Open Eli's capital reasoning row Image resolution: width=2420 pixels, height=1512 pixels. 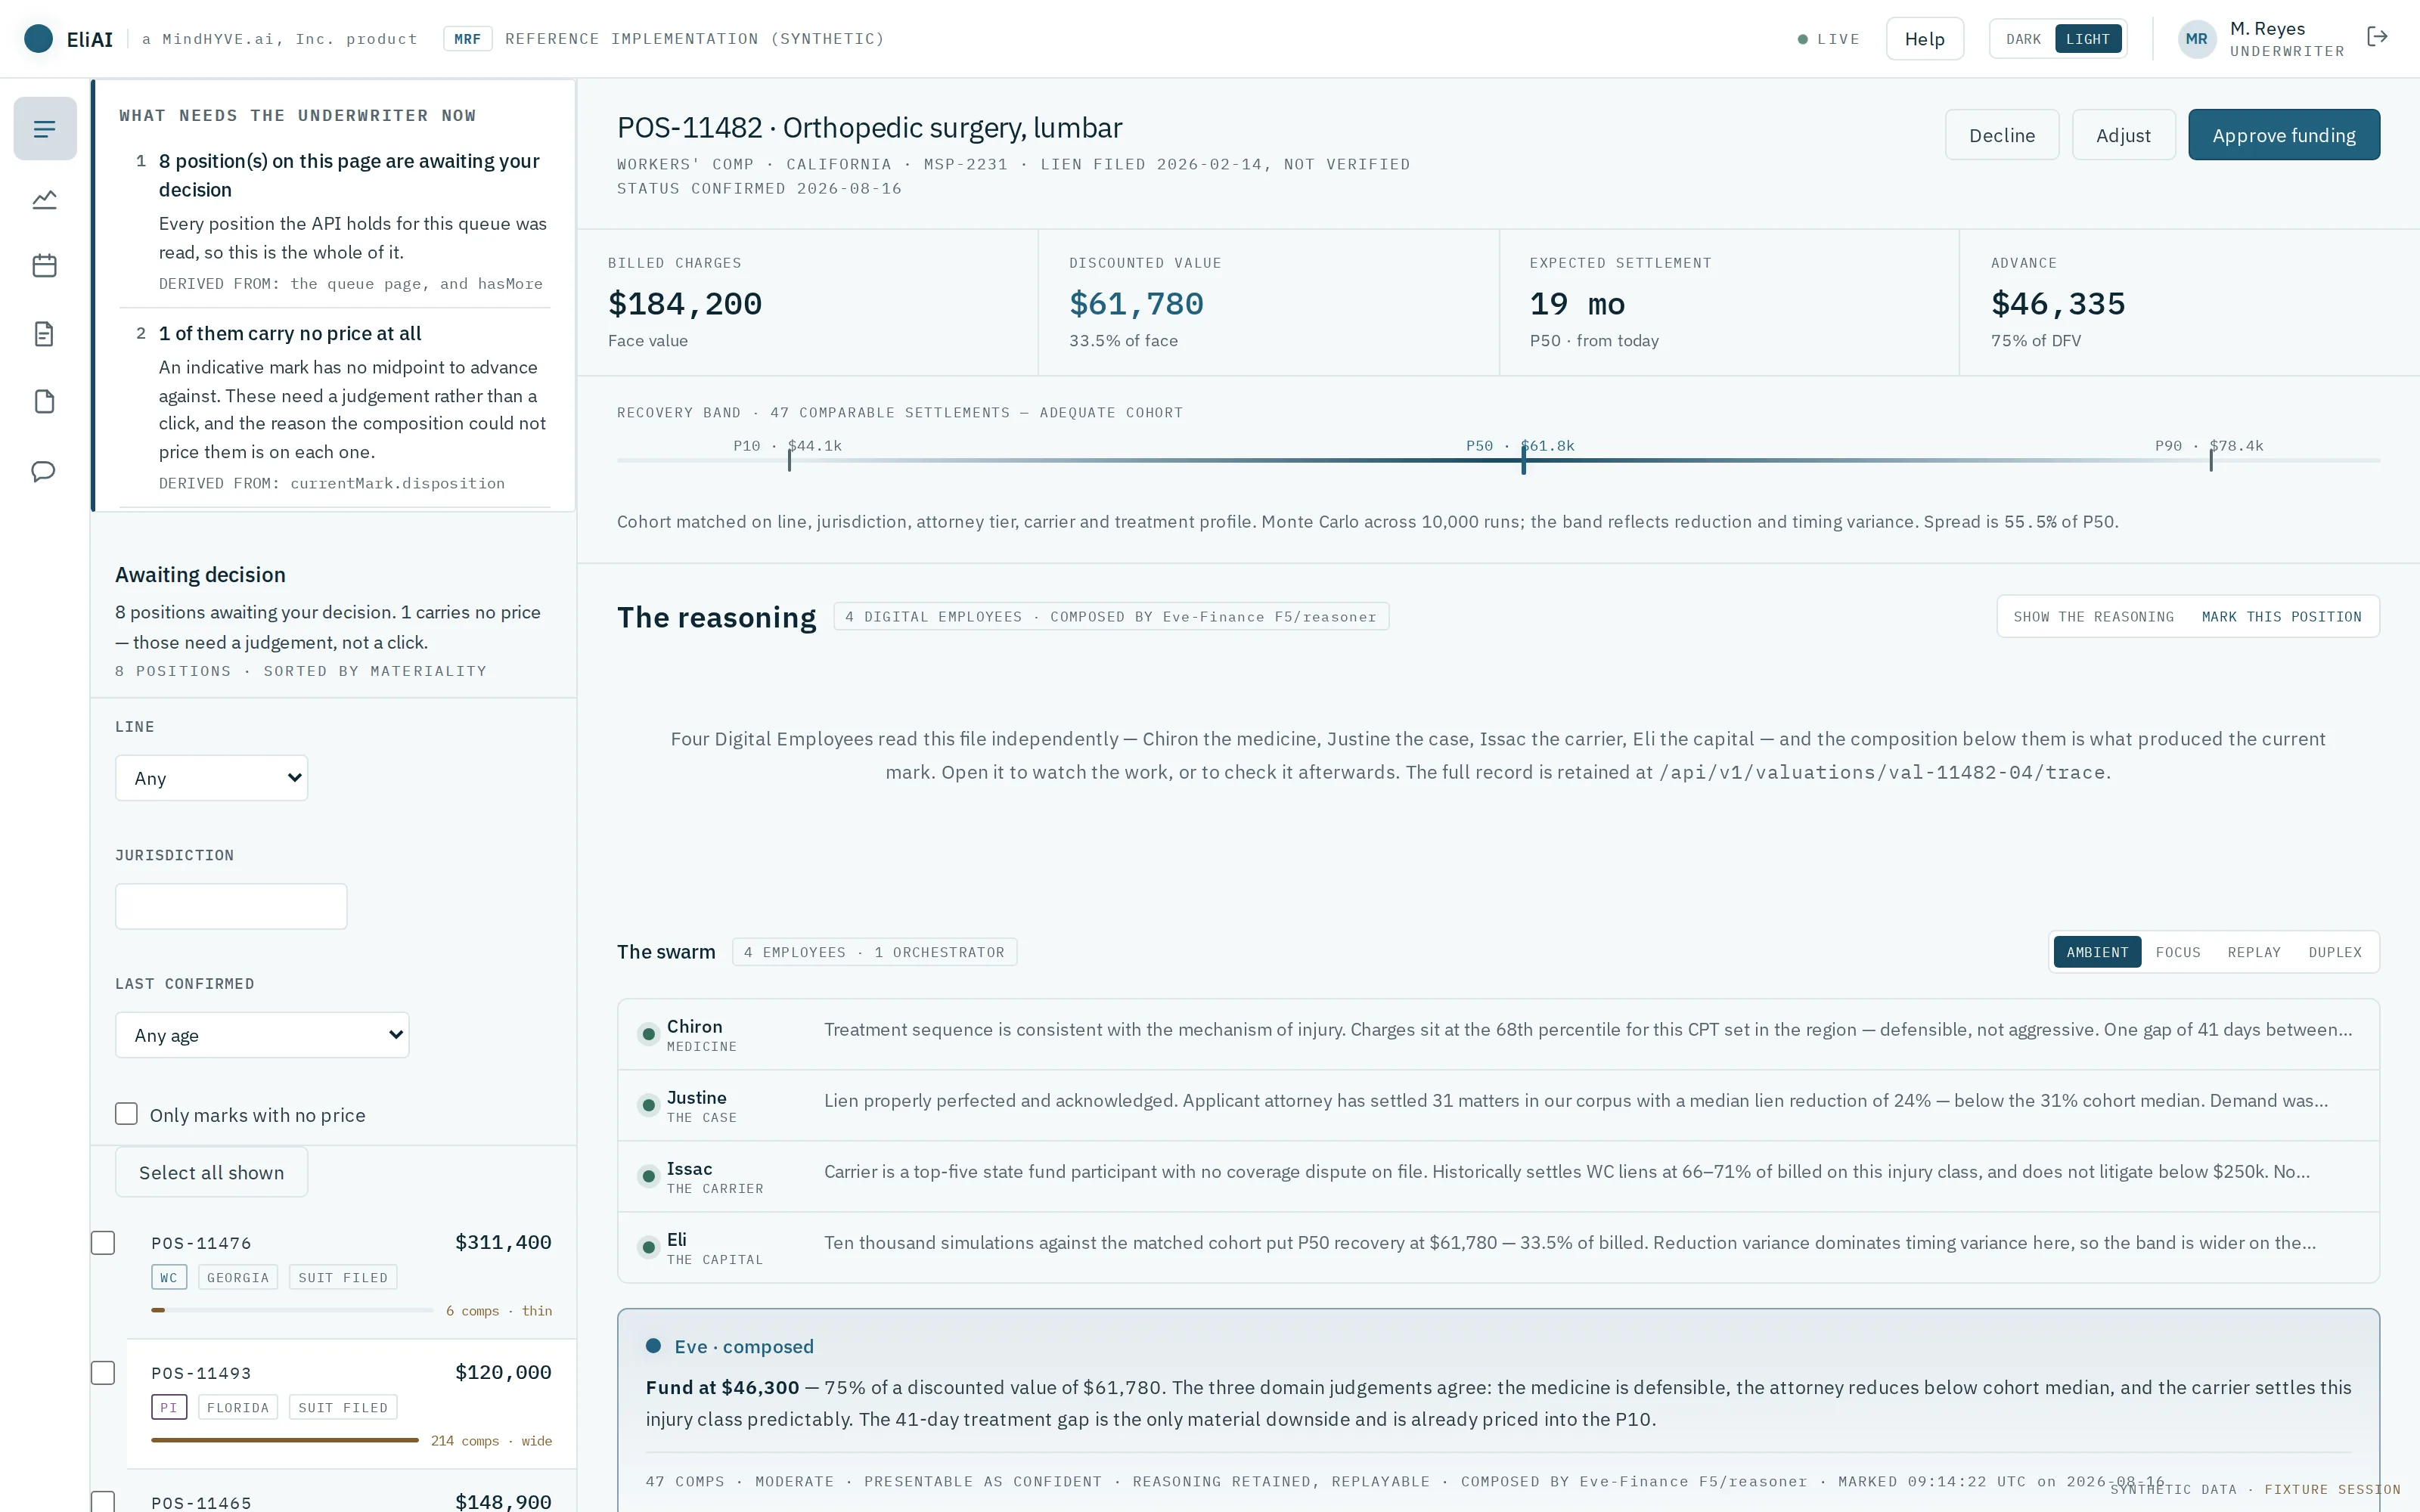pyautogui.click(x=1498, y=1248)
